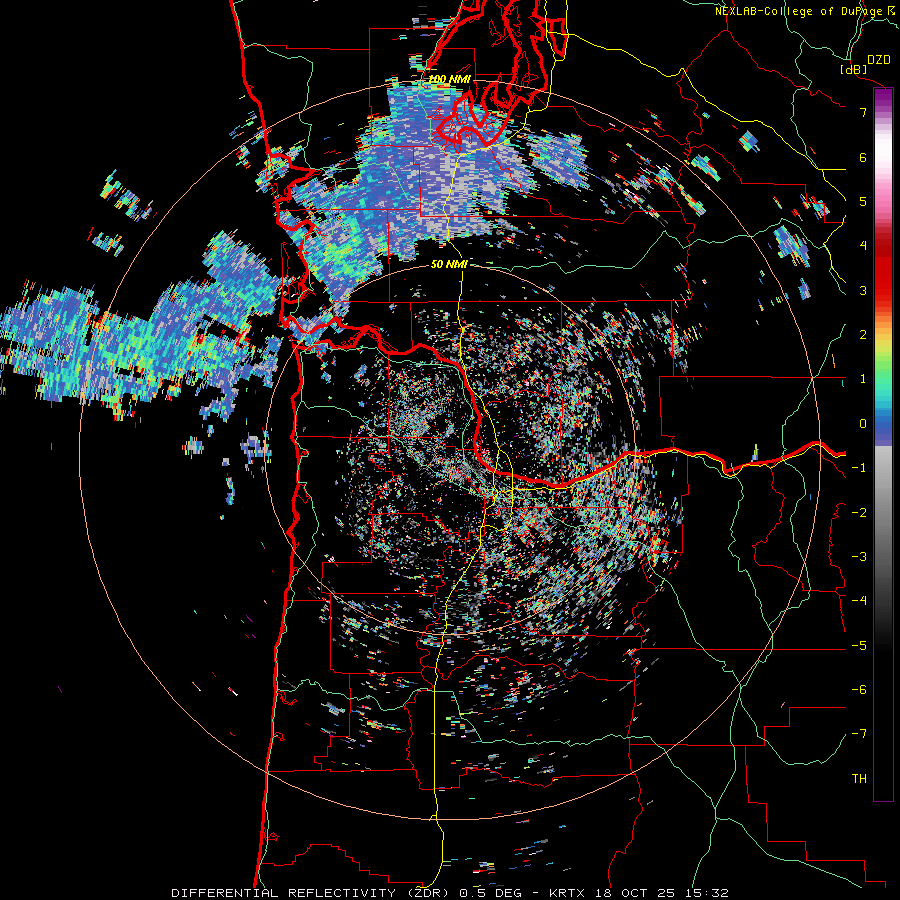The height and width of the screenshot is (900, 900).
Task: Click the 100 NMI range ring label
Action: (449, 79)
